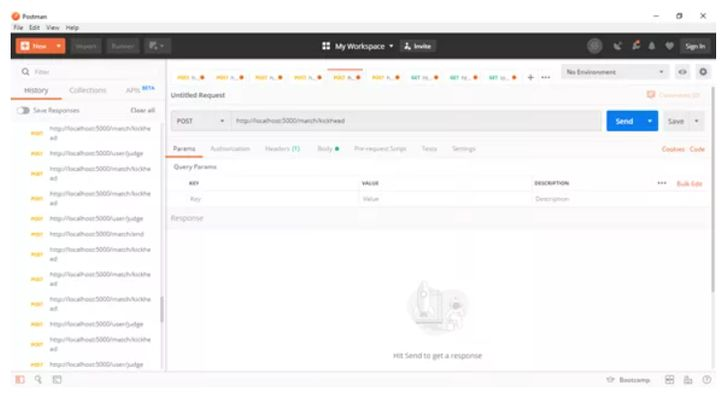
Task: Open the Send button dropdown arrow
Action: click(650, 121)
